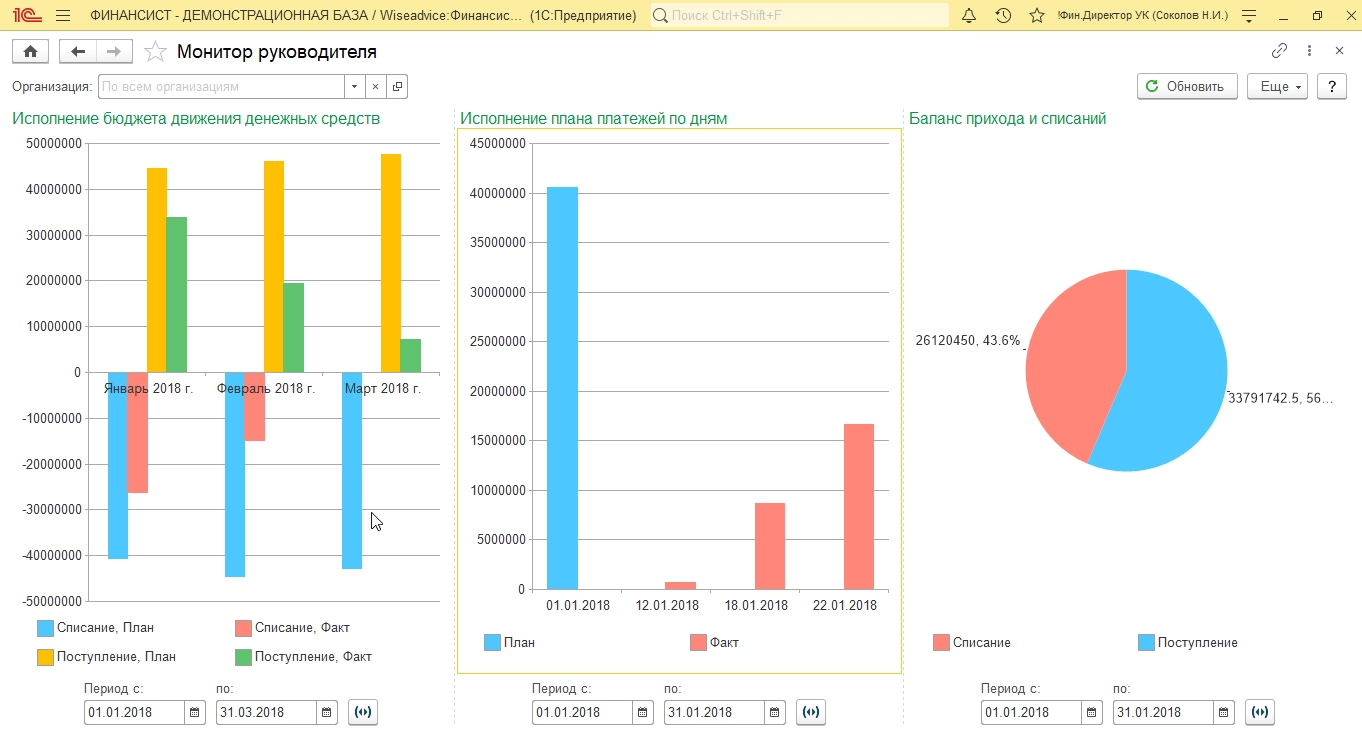Click the 12.01.2018 axis label

point(666,605)
